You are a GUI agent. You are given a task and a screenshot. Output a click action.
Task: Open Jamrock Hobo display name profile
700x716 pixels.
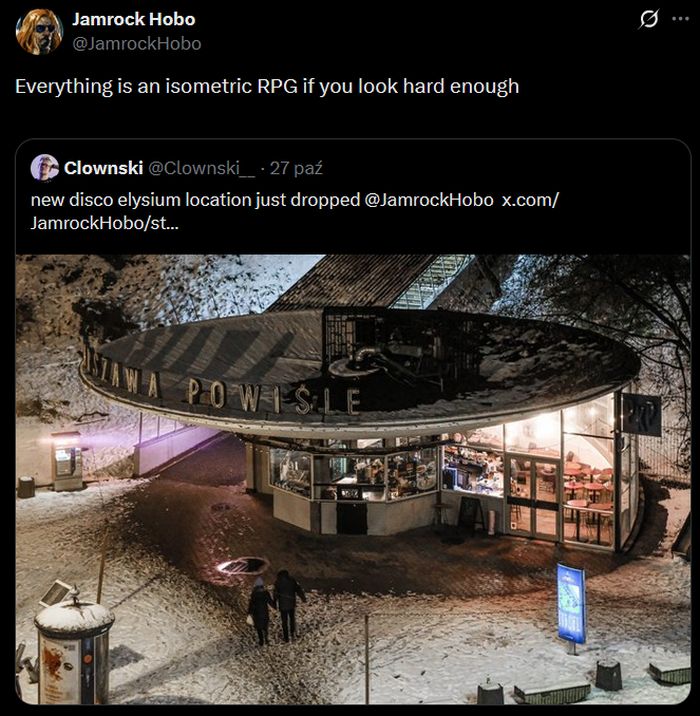pos(133,19)
